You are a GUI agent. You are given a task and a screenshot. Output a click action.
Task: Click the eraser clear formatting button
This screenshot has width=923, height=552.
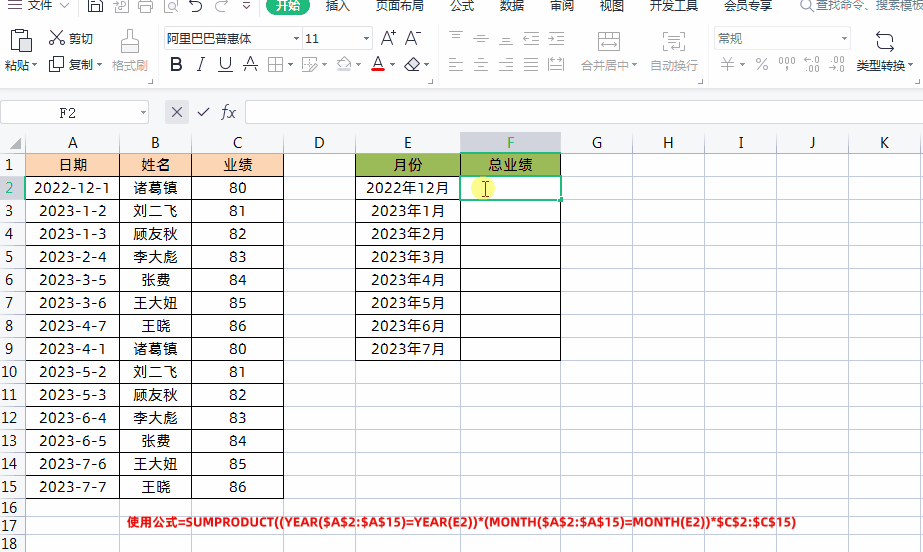point(412,64)
